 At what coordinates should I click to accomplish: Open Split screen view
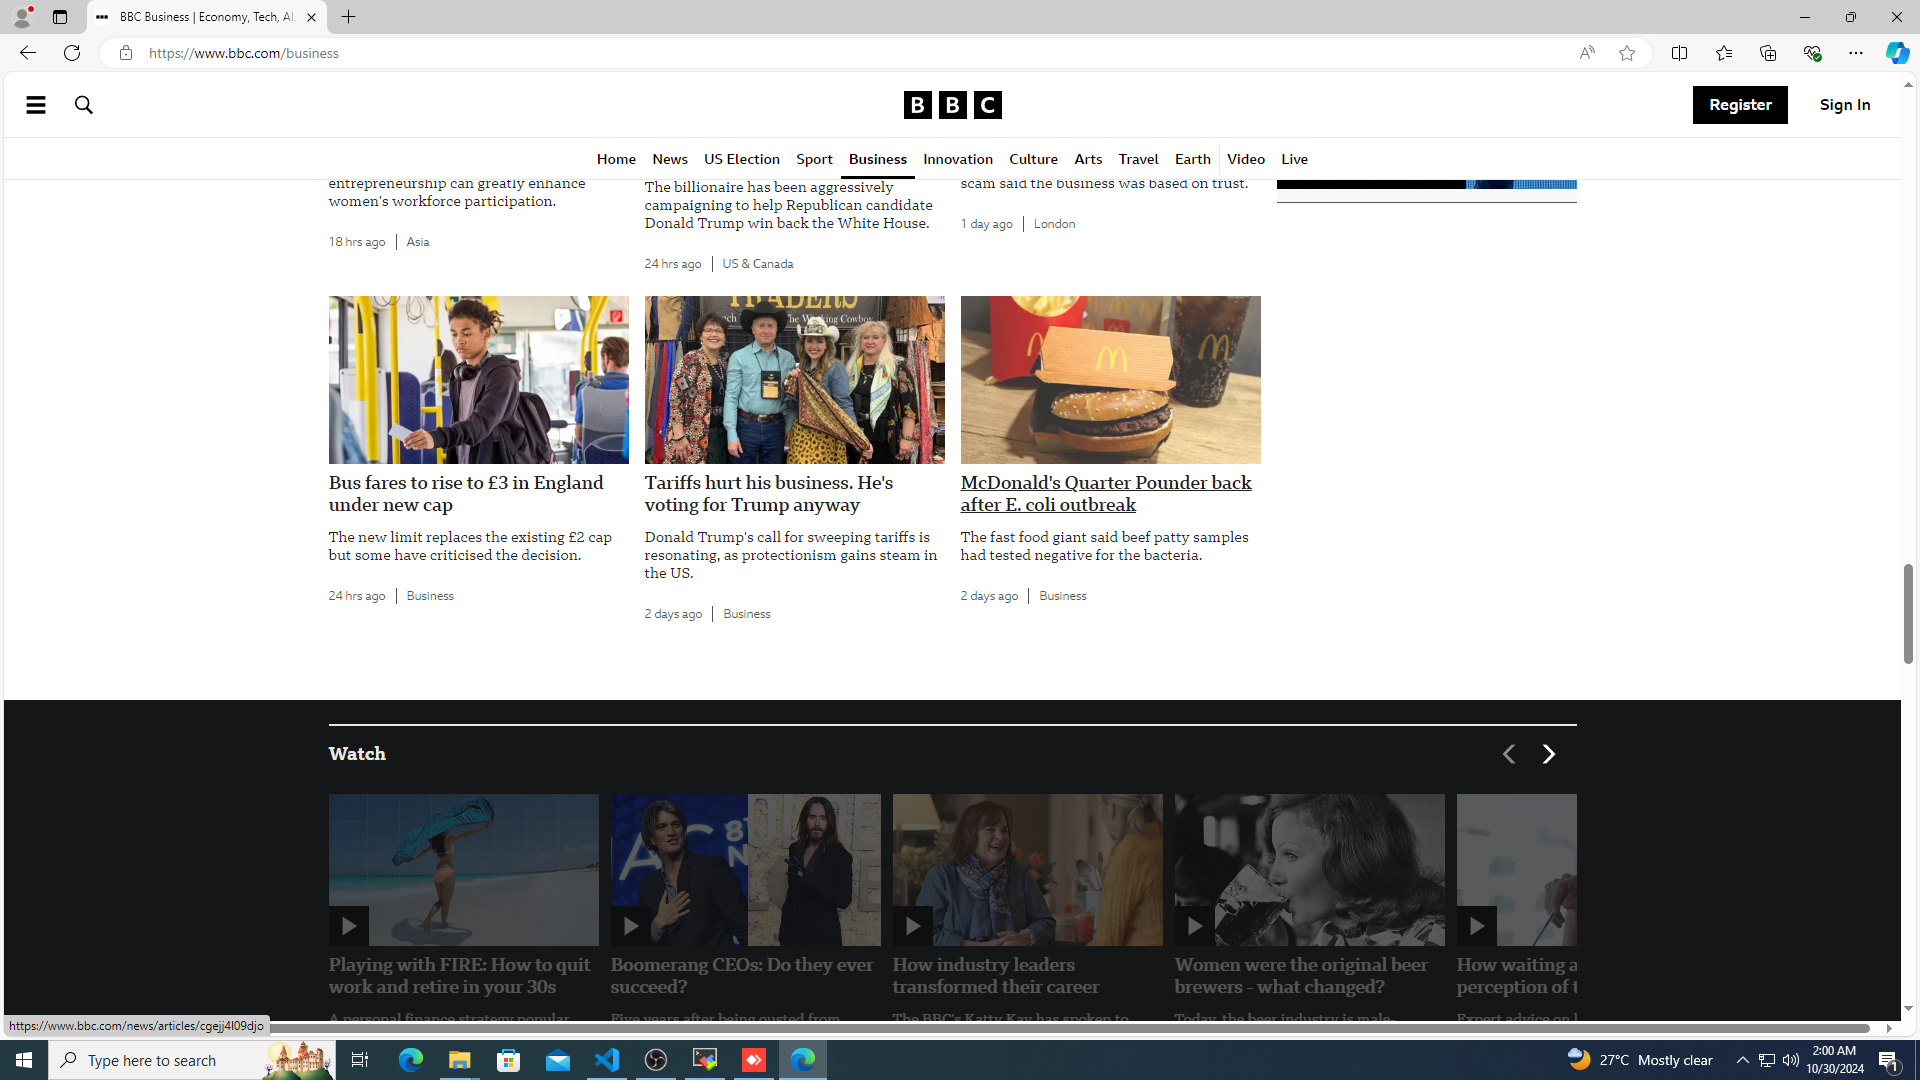point(1679,53)
